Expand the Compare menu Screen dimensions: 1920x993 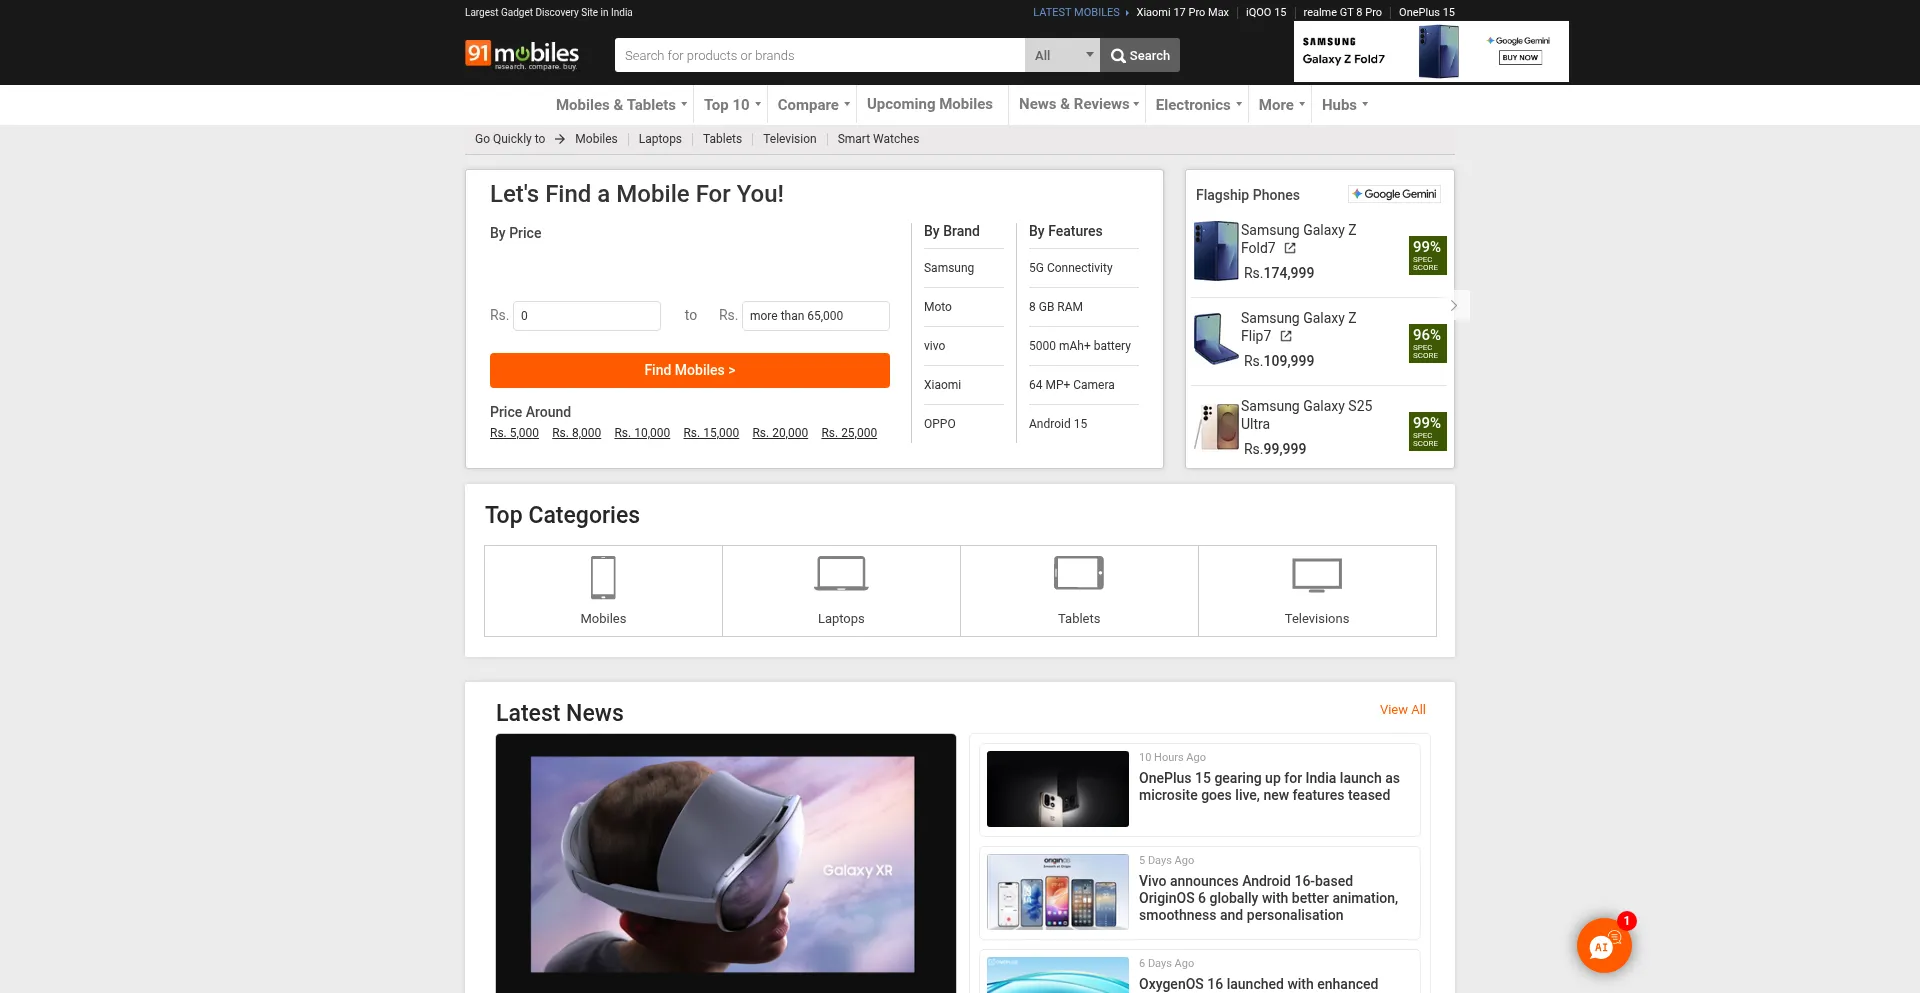pyautogui.click(x=814, y=105)
